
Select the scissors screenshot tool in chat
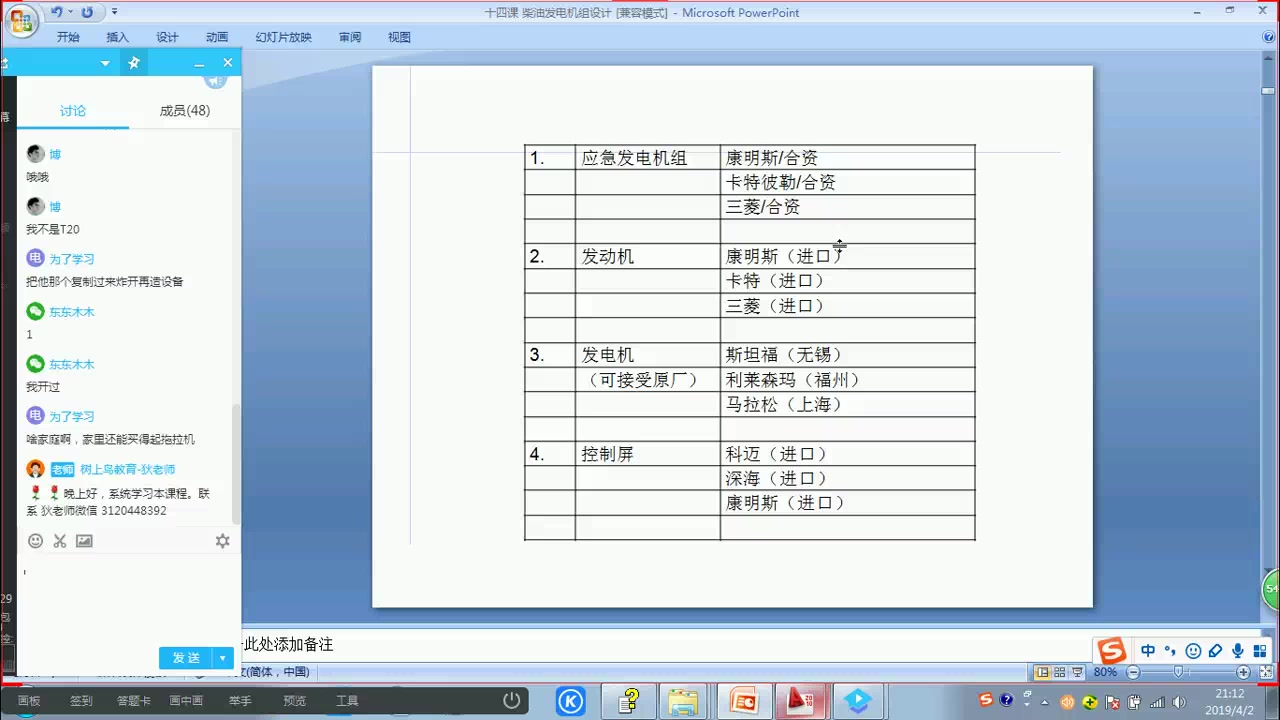tap(60, 541)
